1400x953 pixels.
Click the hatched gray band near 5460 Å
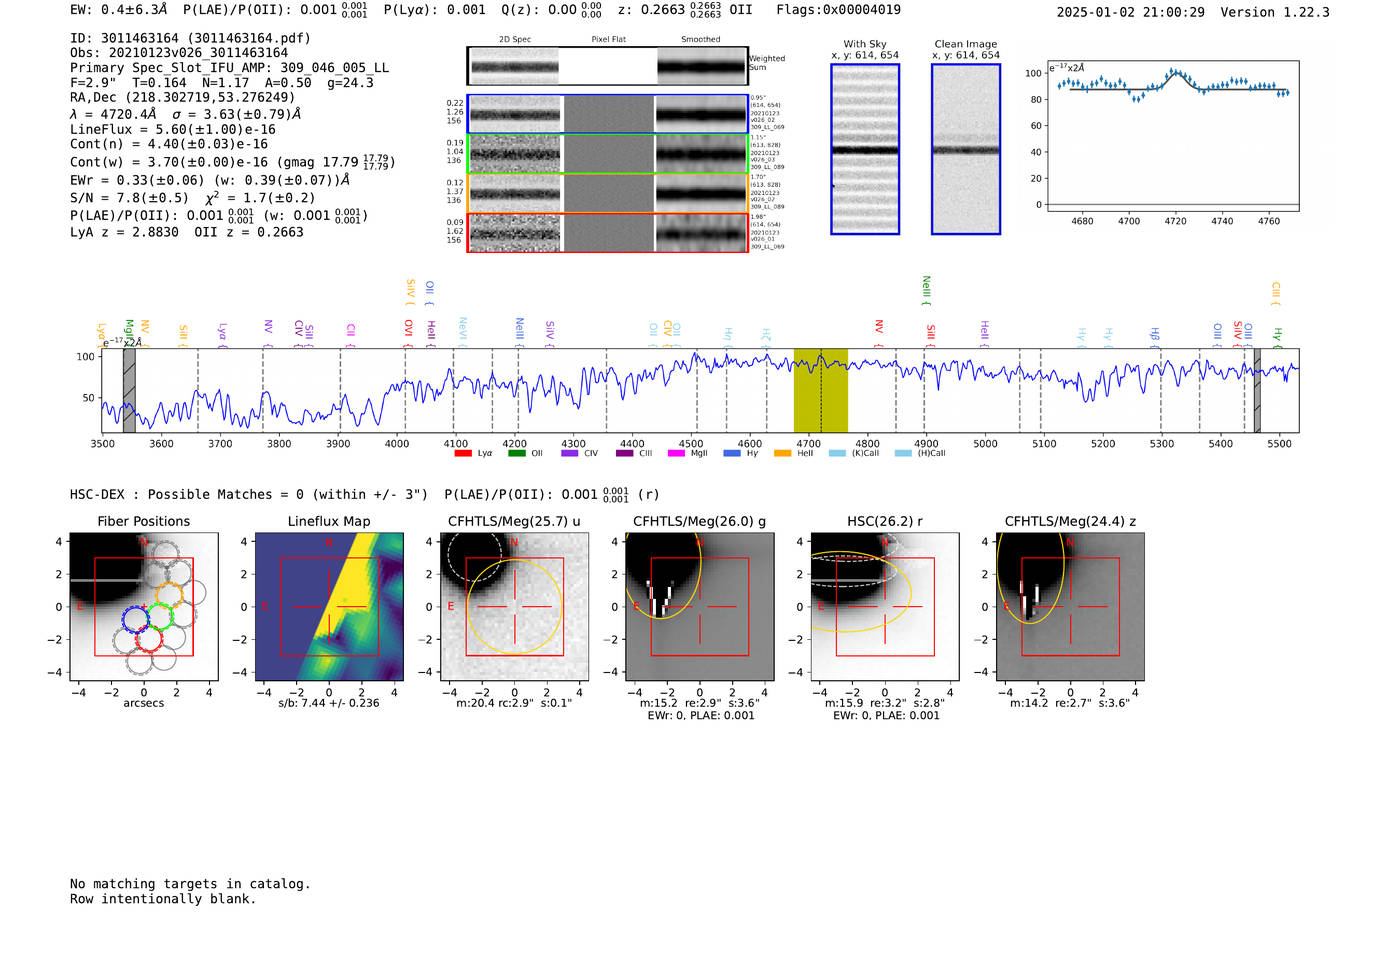coord(1257,390)
